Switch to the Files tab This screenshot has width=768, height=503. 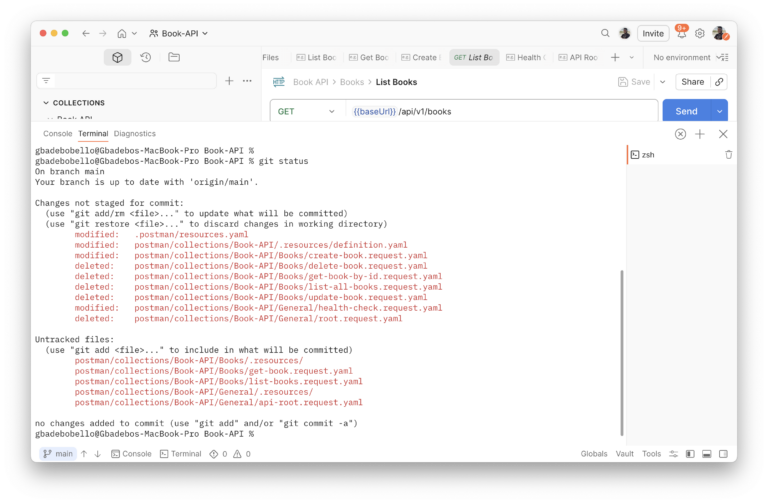coord(270,57)
